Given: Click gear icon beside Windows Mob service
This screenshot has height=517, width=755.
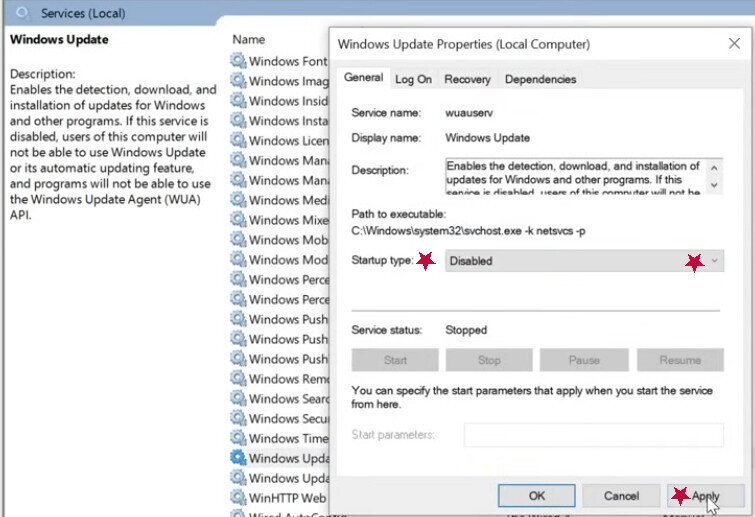Looking at the screenshot, I should point(238,239).
